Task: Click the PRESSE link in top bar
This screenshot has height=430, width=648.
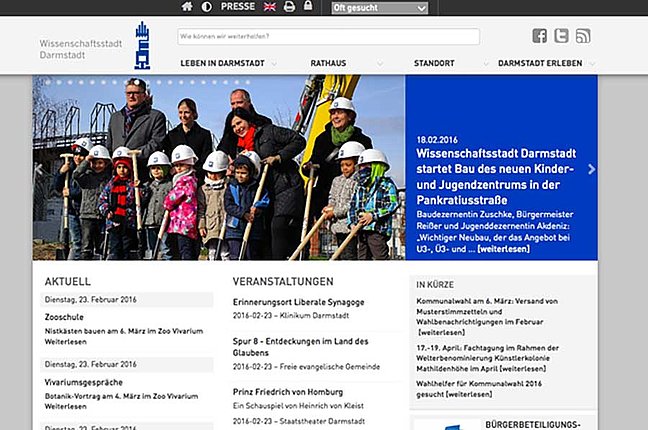Action: point(237,6)
